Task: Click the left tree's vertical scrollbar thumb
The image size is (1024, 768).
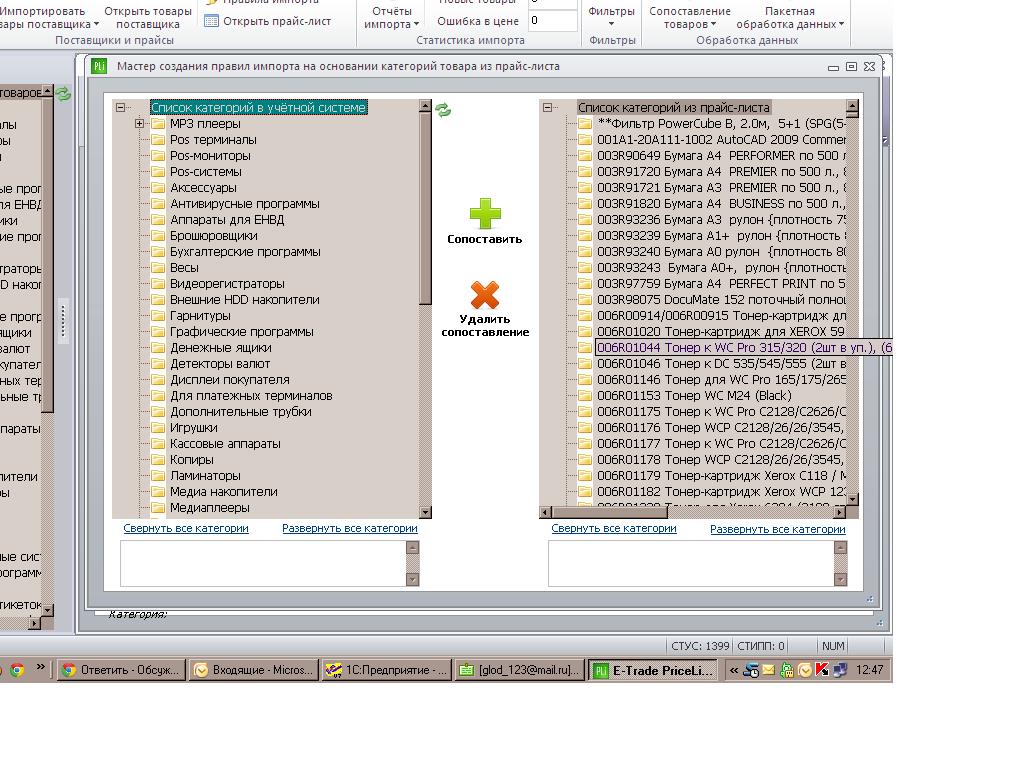Action: (x=426, y=208)
